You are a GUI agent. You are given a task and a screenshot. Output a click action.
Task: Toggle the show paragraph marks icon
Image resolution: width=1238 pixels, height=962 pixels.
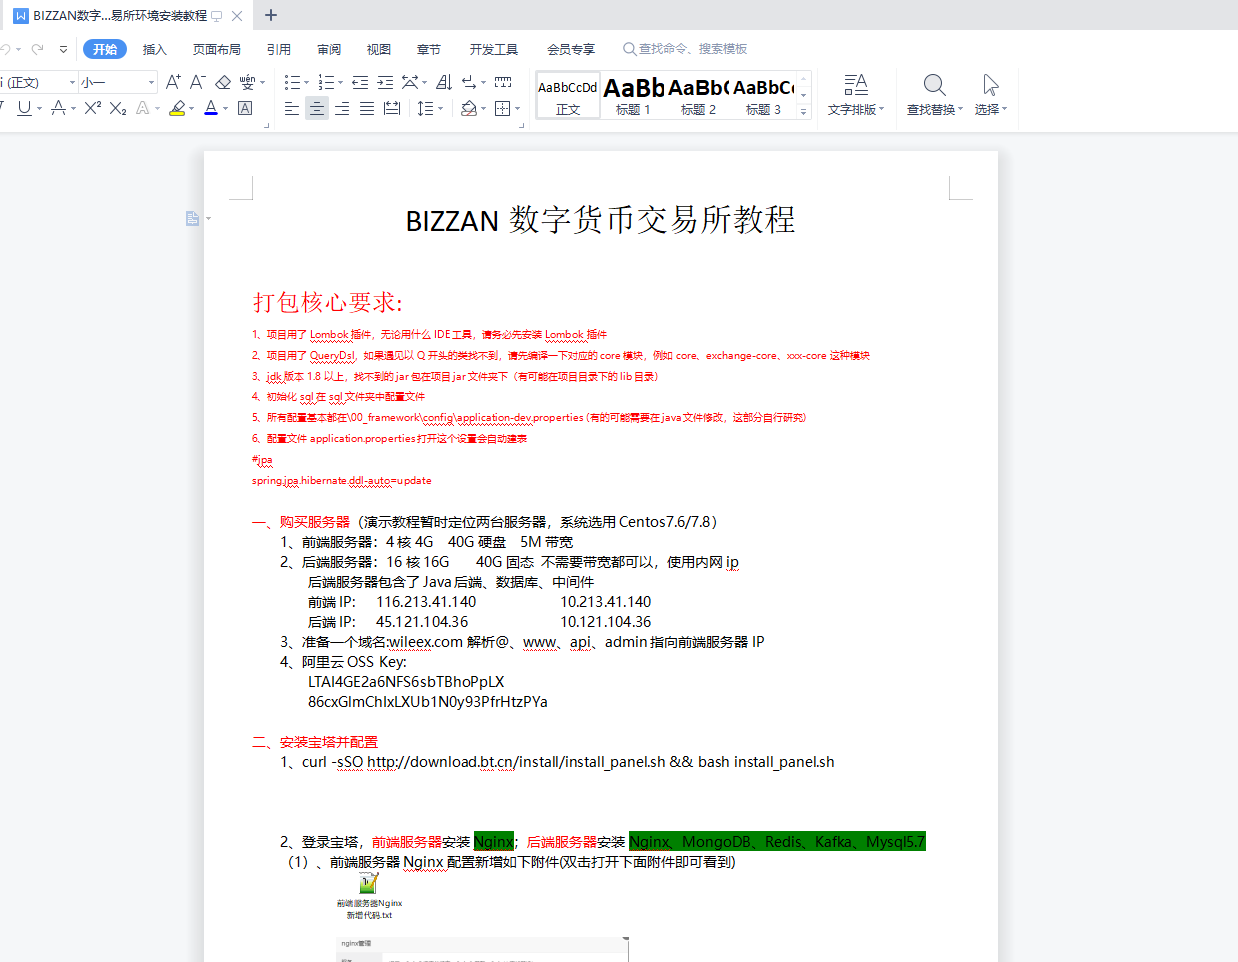(x=469, y=82)
